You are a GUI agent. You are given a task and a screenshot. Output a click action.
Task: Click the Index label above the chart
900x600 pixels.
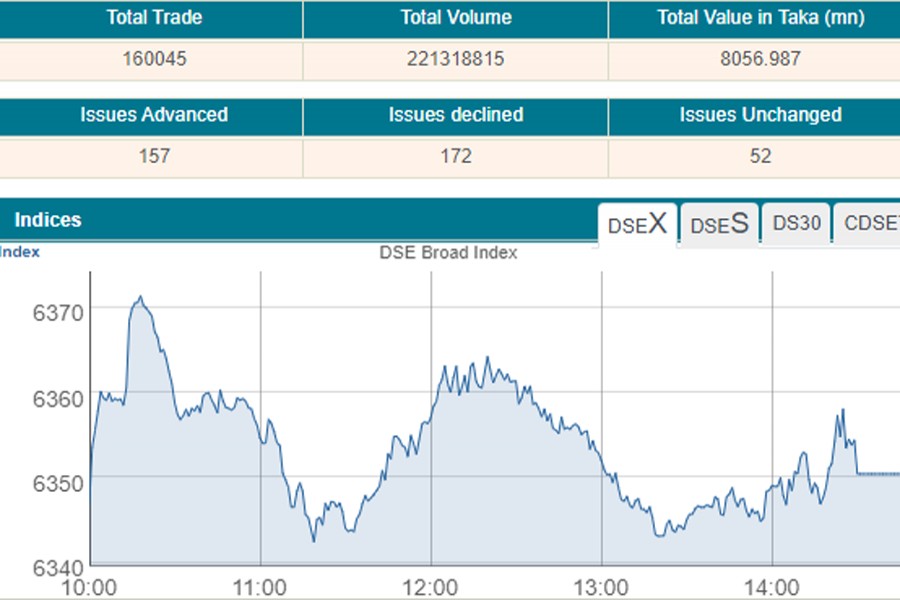[20, 252]
